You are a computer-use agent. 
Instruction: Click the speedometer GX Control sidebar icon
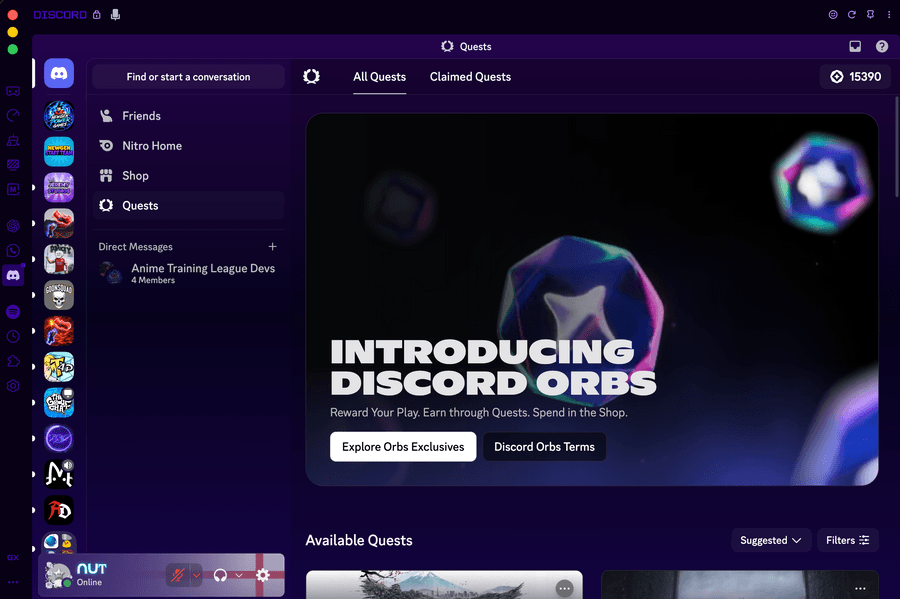point(13,116)
